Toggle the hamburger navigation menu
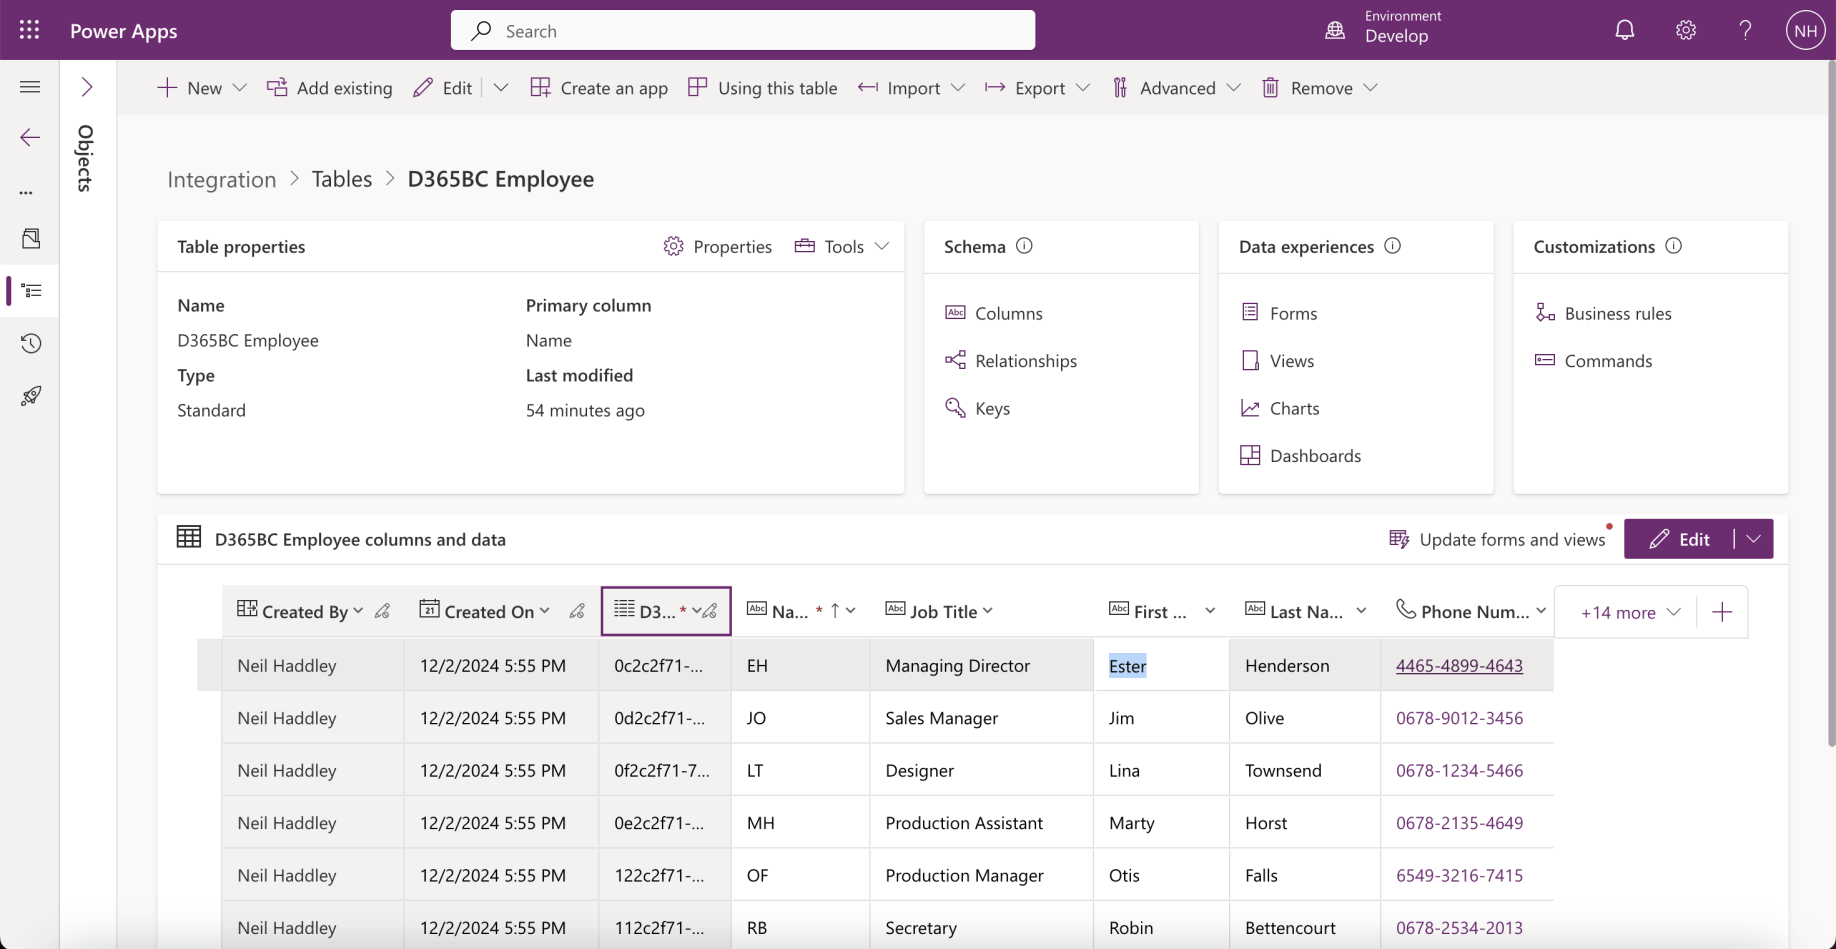Image resolution: width=1836 pixels, height=949 pixels. (30, 87)
